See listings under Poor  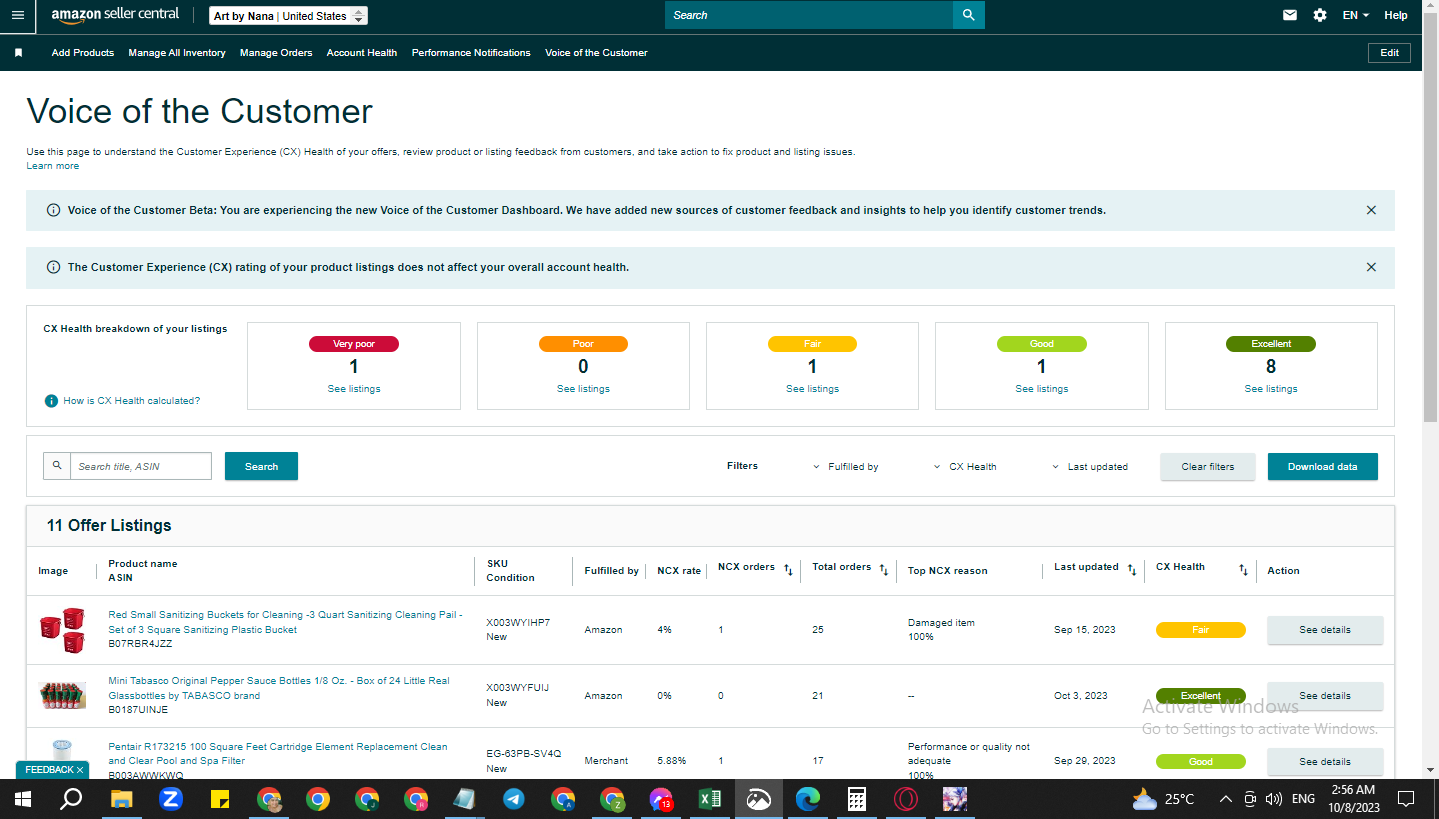583,389
